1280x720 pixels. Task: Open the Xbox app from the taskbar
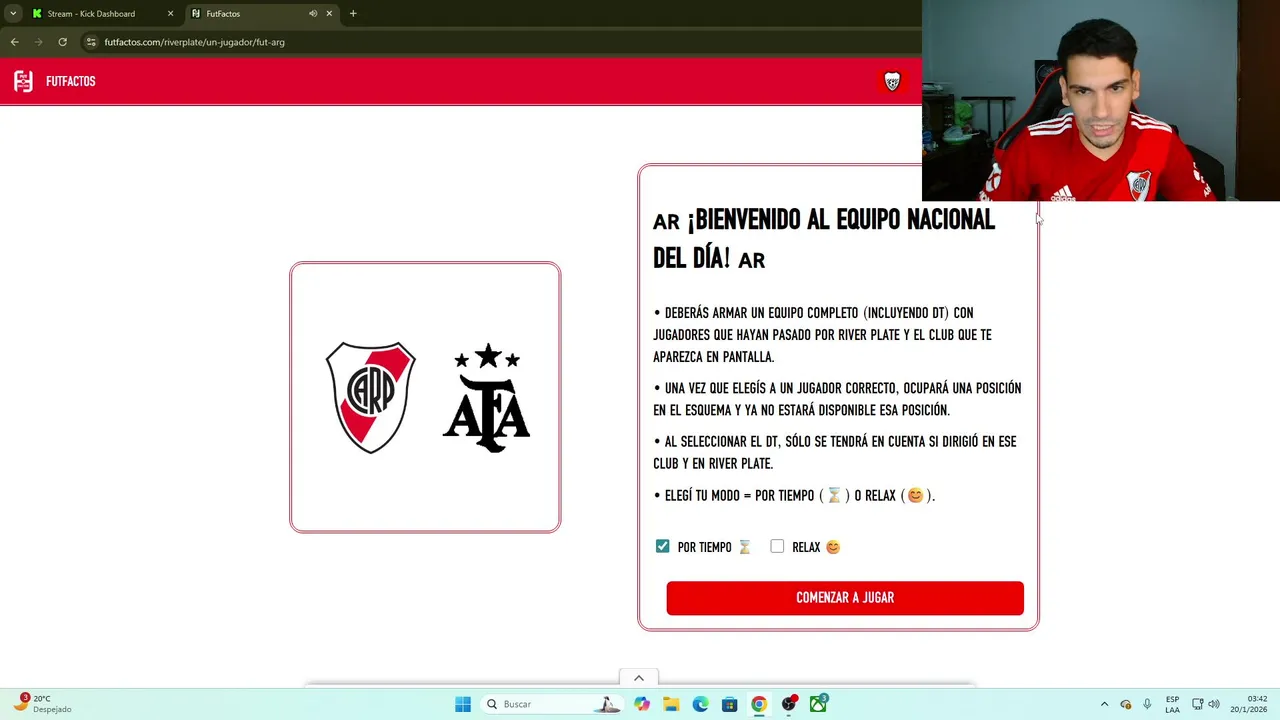click(x=818, y=704)
